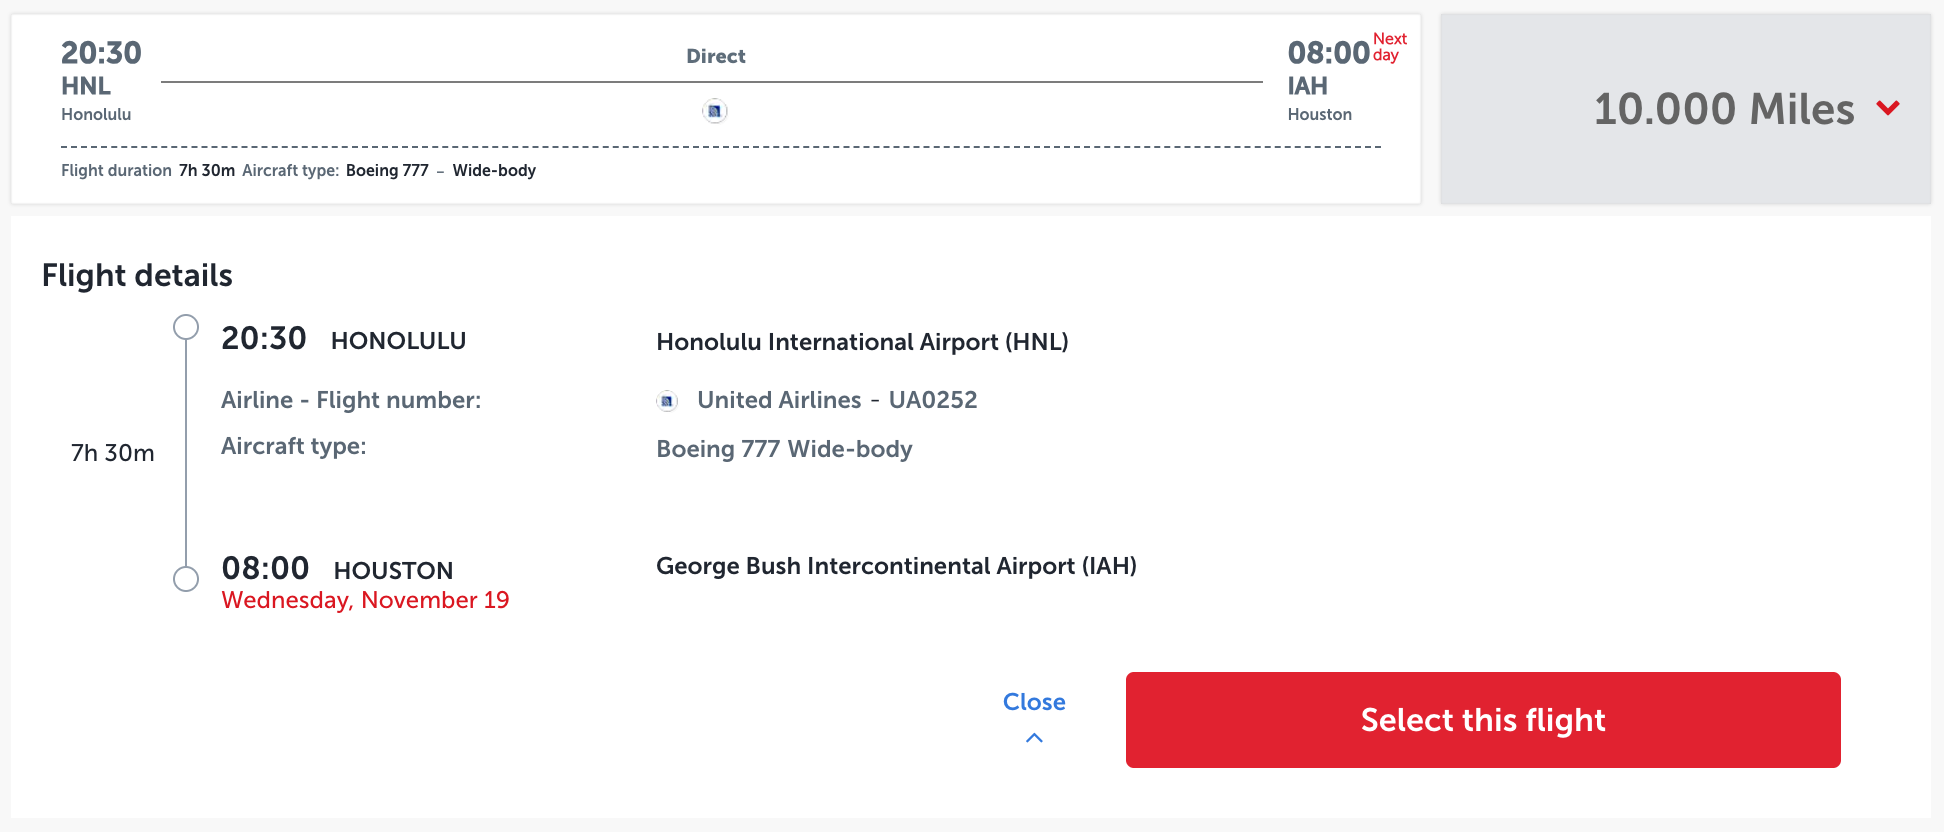
Task: Click the 20:30 HNL departure summary
Action: (x=101, y=81)
